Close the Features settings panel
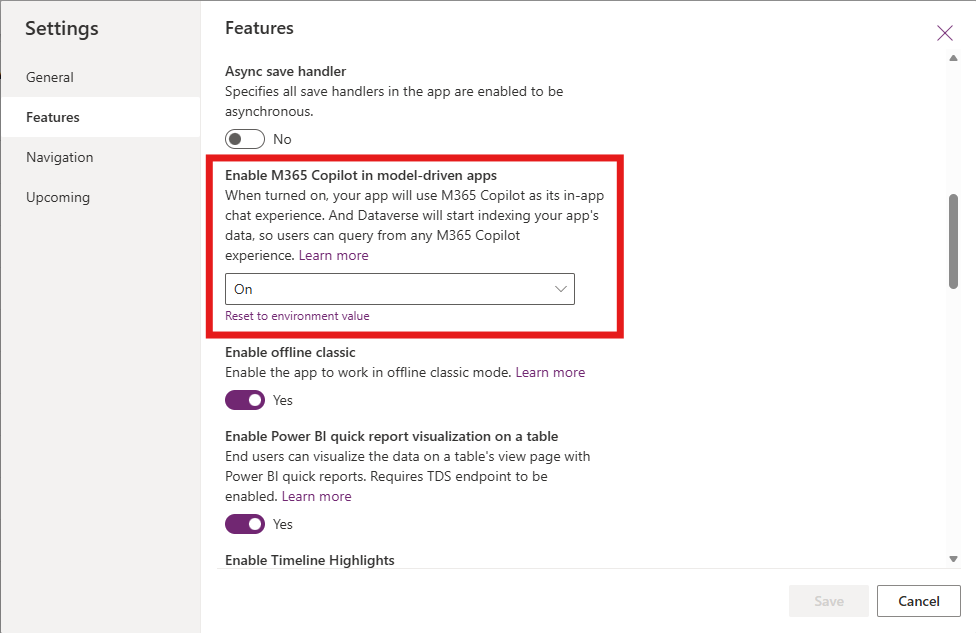Image resolution: width=976 pixels, height=633 pixels. [x=944, y=32]
